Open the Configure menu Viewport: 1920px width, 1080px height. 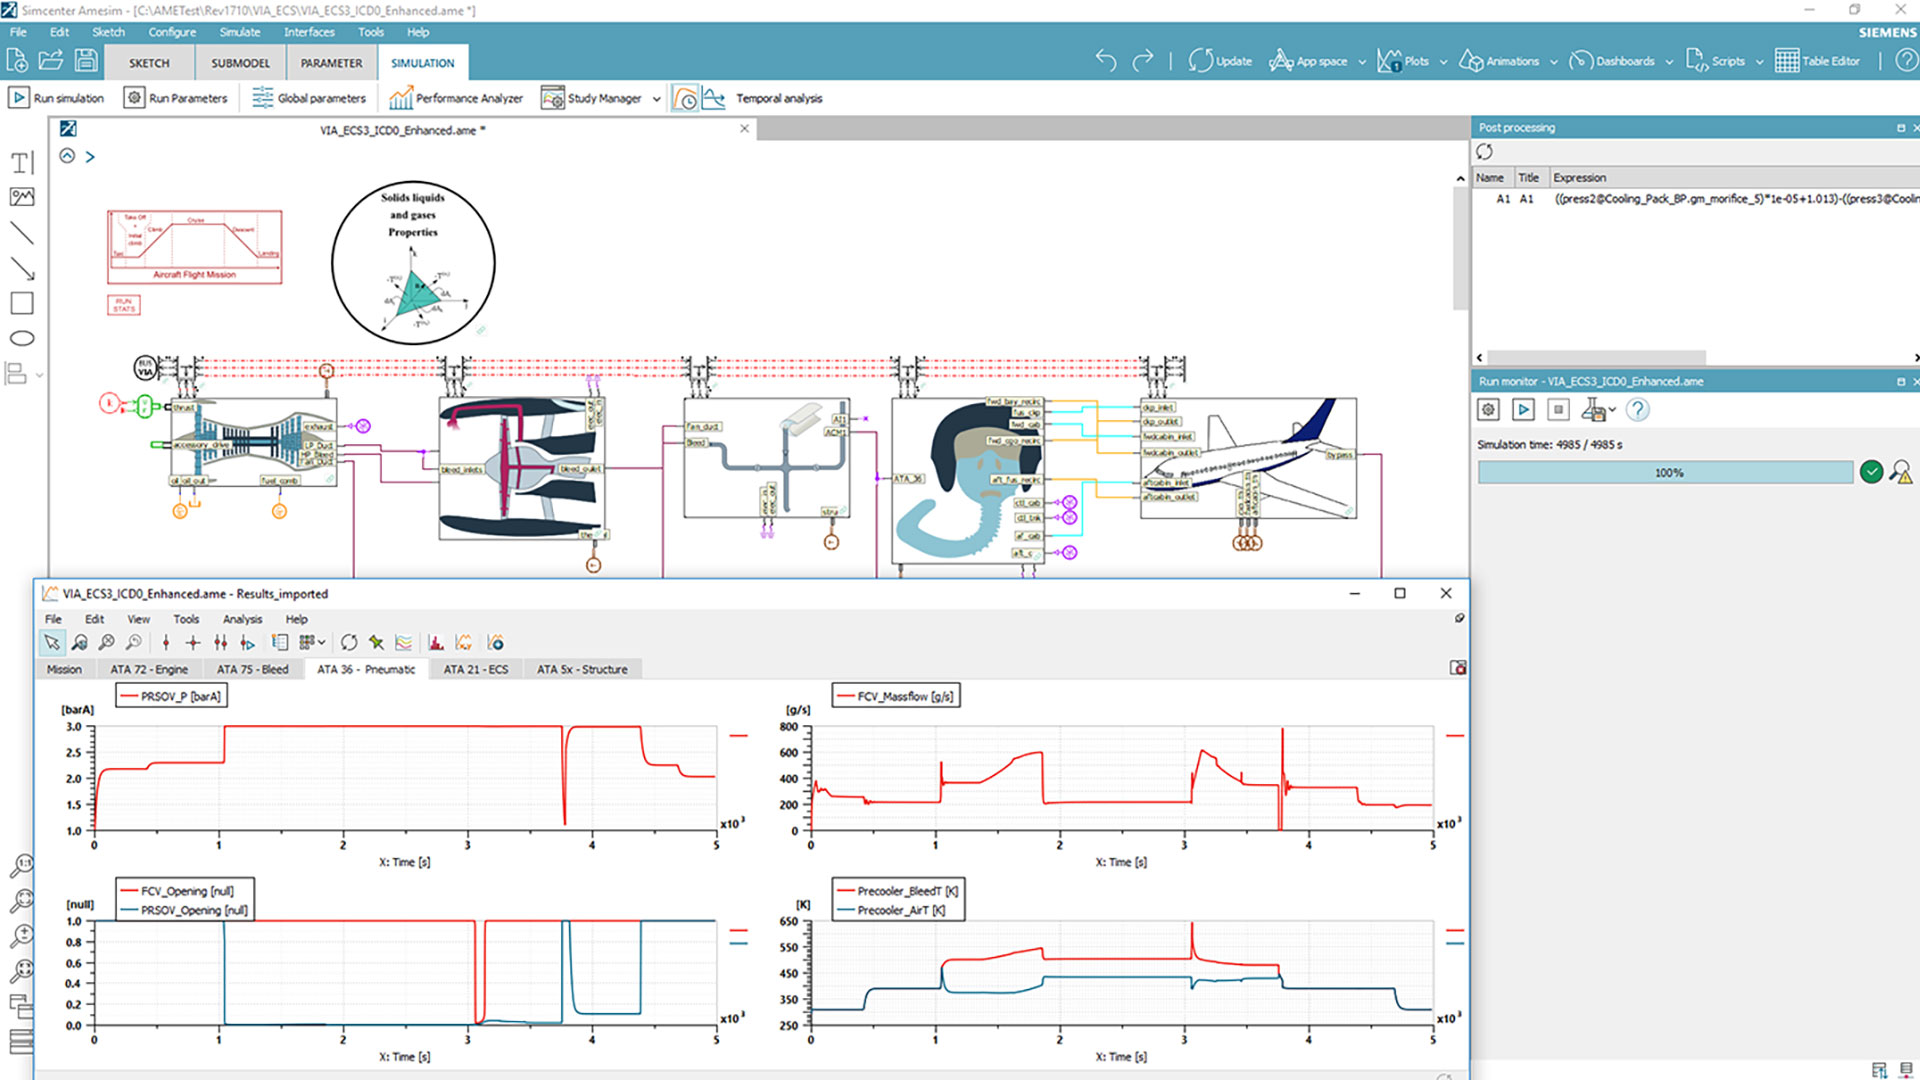172,32
